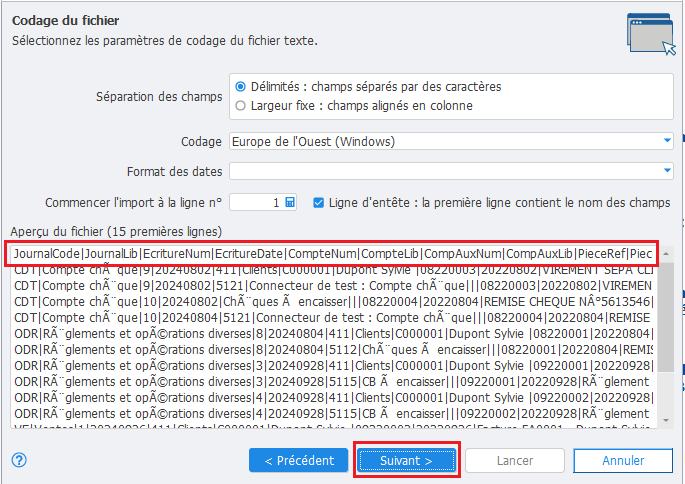Screen dimensions: 685x484
Task: Click preview line with REMISE CHEQUE N°5613546
Action: 333,302
